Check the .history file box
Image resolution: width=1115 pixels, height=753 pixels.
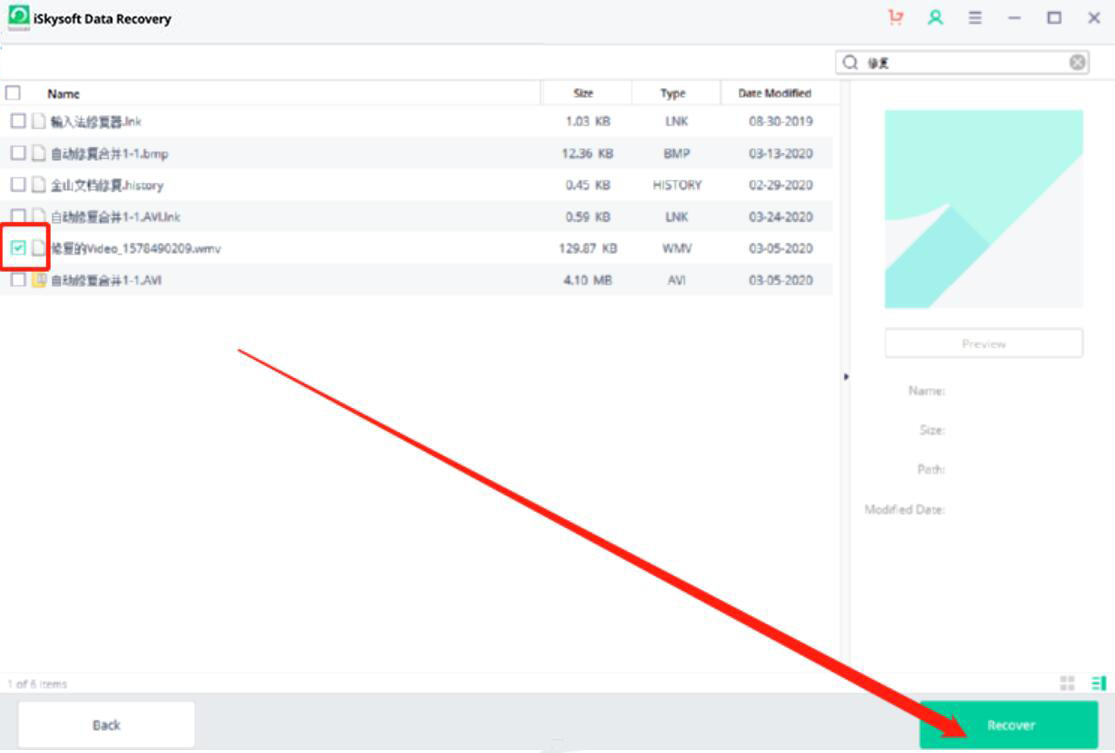coord(18,185)
